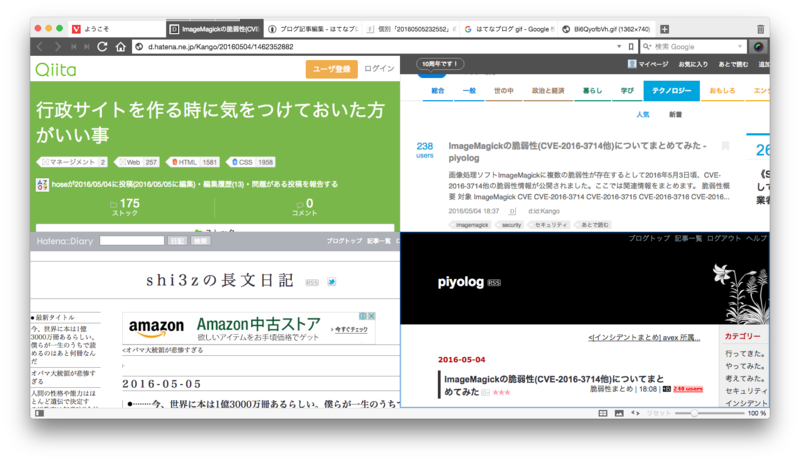Click the RSS badge next to piyolog
Image resolution: width=800 pixels, height=462 pixels.
(494, 283)
